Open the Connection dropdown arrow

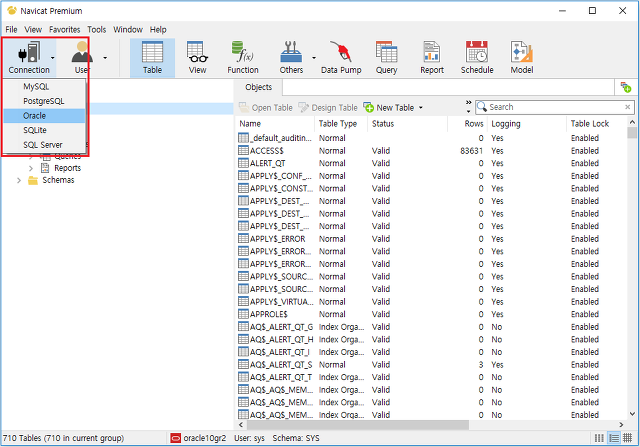(x=53, y=58)
